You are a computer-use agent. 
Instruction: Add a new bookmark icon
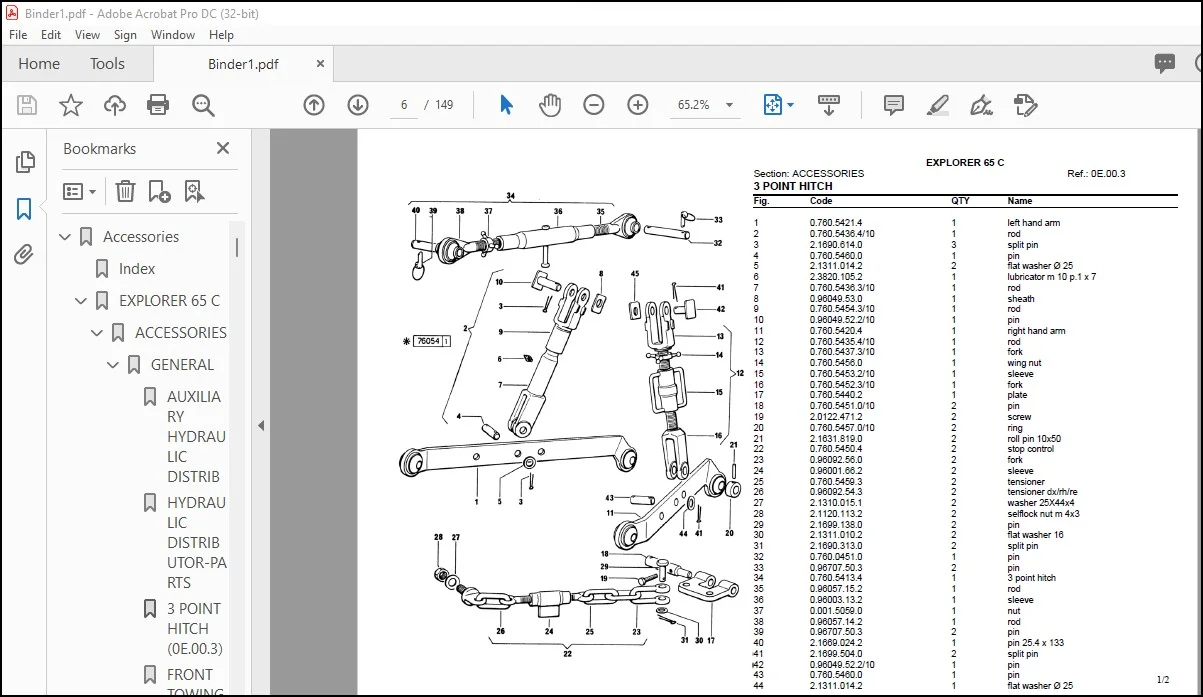click(159, 191)
